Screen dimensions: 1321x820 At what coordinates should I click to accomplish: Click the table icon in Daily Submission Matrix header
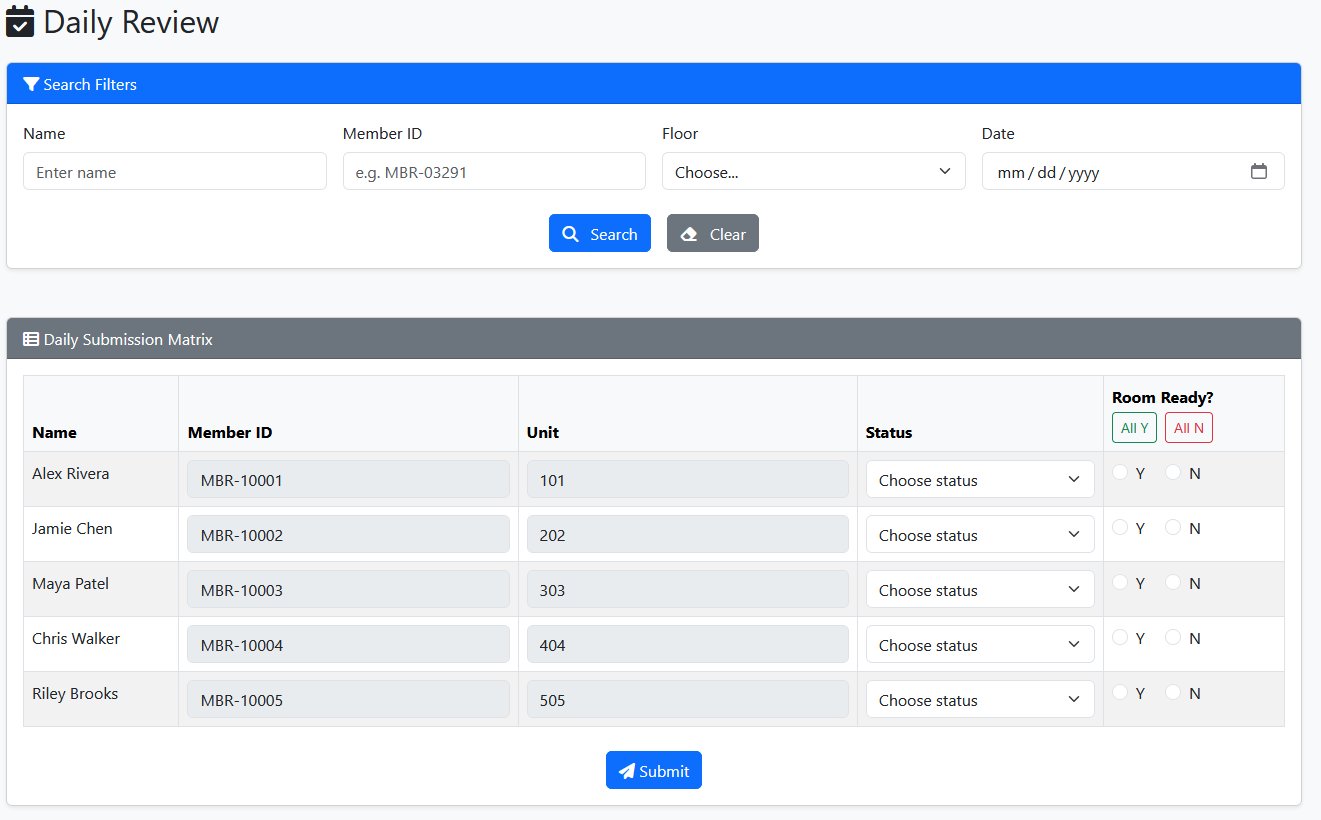point(30,339)
